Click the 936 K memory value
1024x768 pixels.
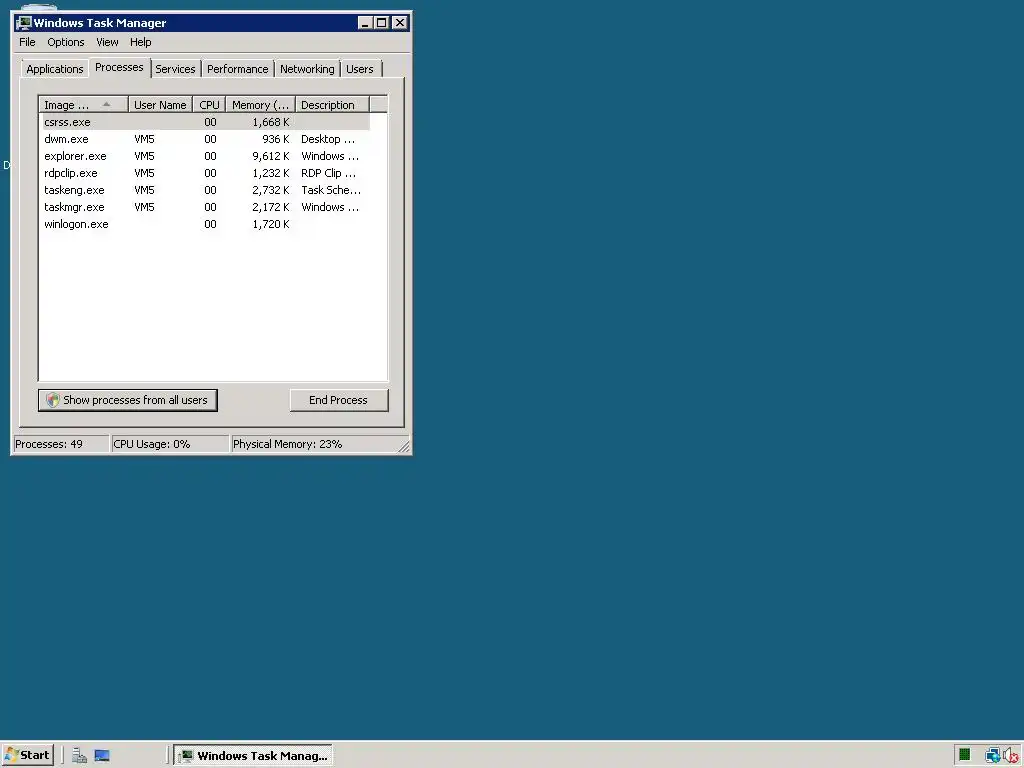(x=276, y=139)
